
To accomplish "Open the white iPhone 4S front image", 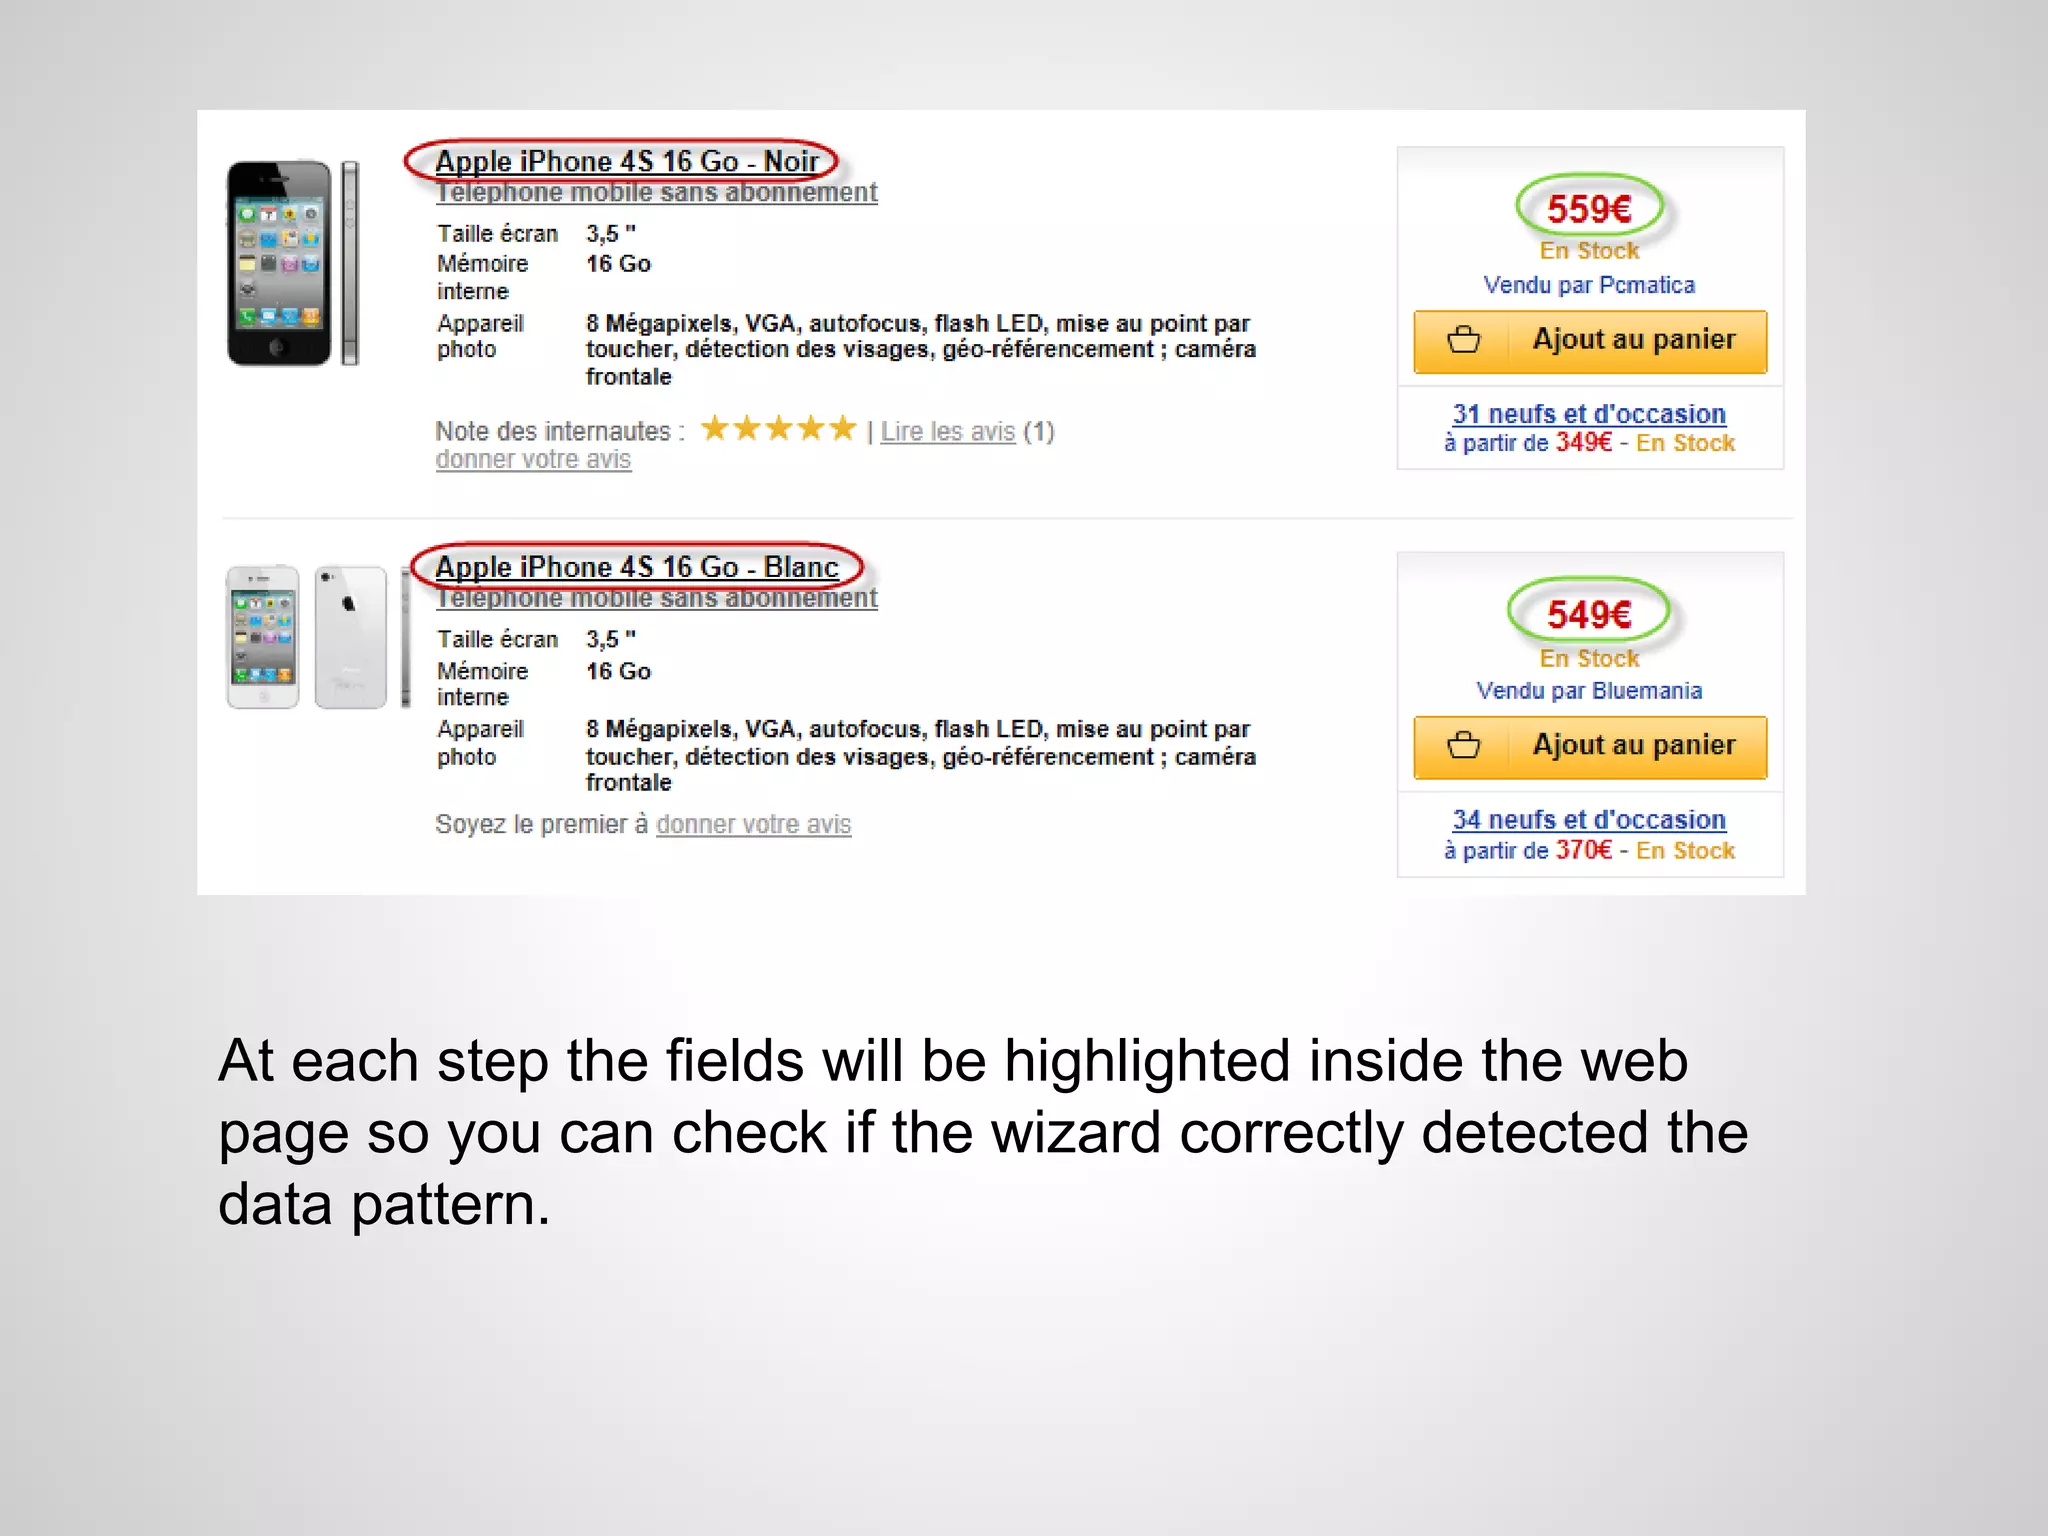I will [x=262, y=637].
